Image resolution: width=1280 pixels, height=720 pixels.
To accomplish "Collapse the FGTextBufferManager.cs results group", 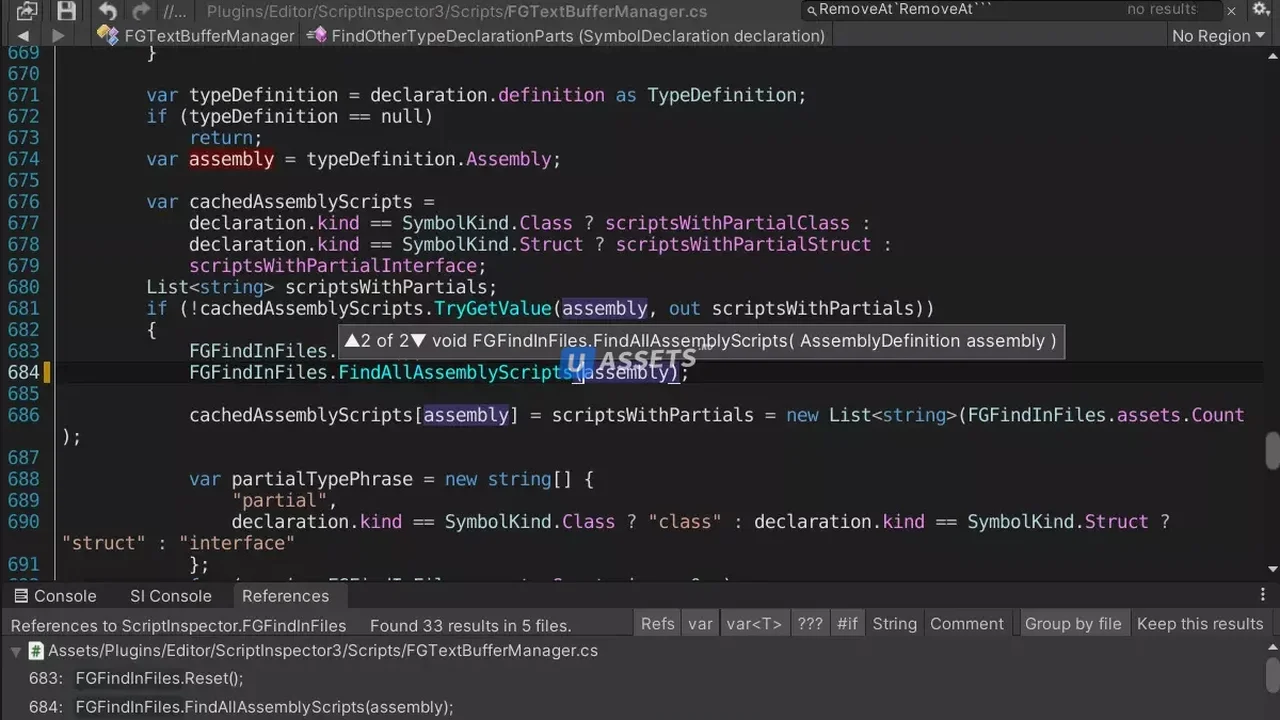I will click(x=15, y=651).
